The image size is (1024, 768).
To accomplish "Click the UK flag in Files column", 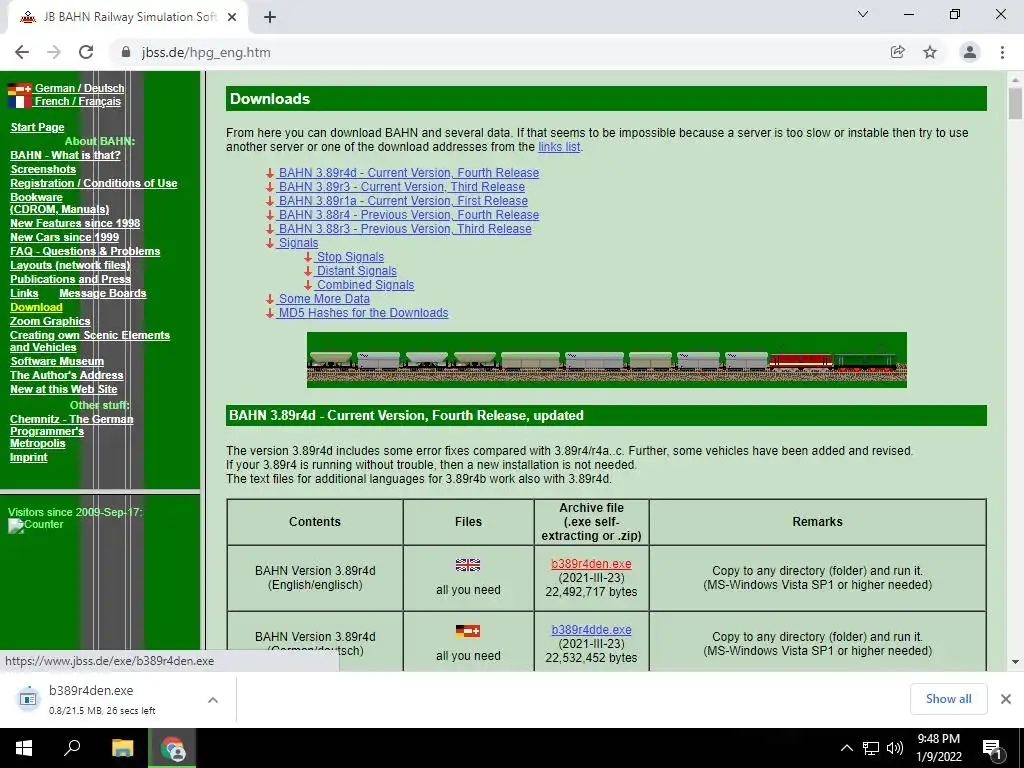I will click(x=468, y=565).
